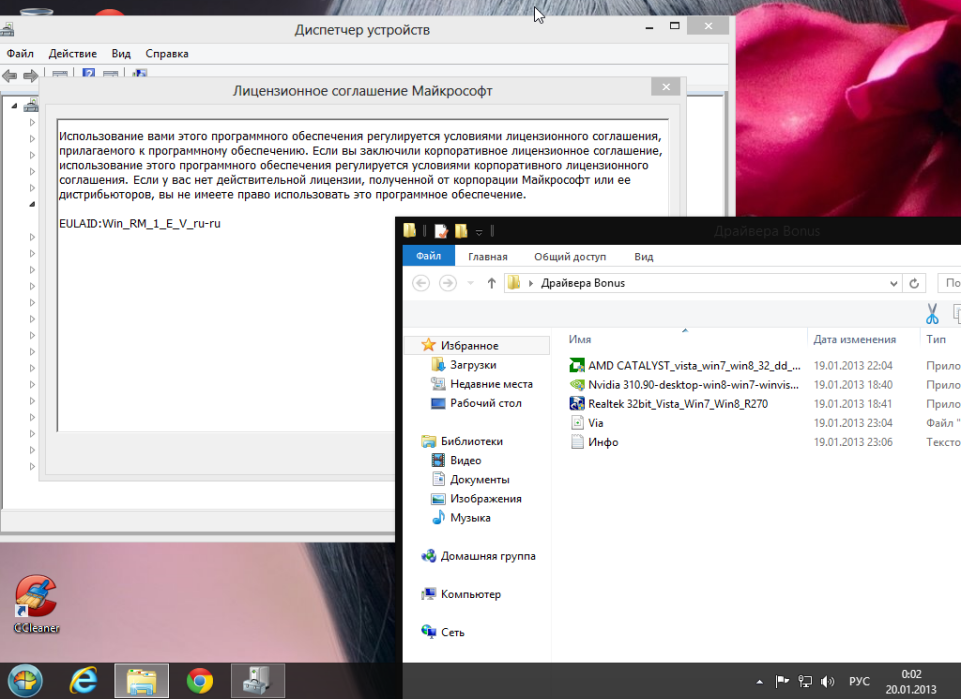Click the Explorer back navigation button
This screenshot has height=699, width=961.
click(x=421, y=283)
